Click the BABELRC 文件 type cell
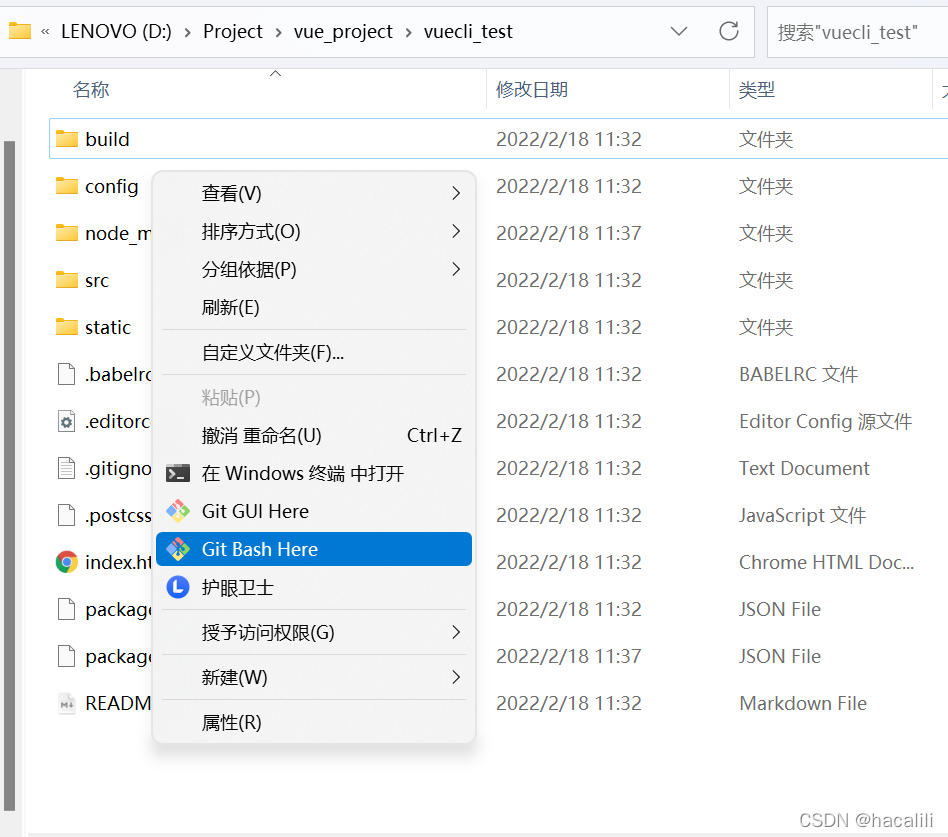This screenshot has width=948, height=837. coord(799,374)
